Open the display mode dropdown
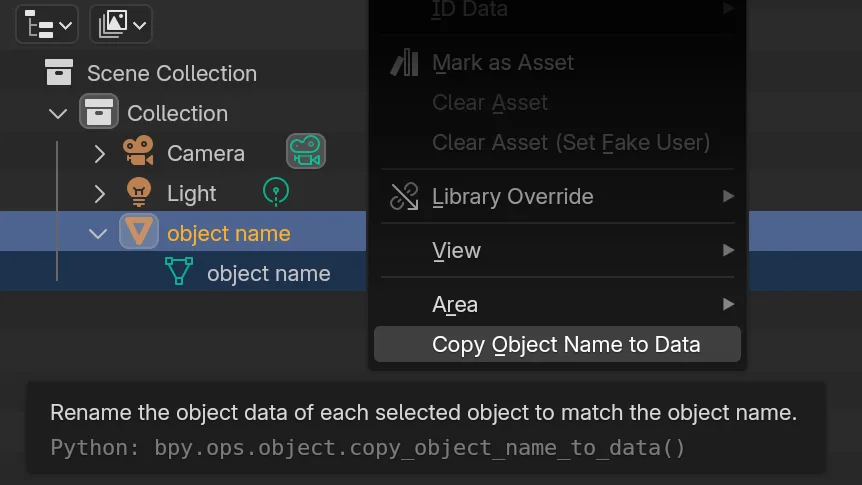This screenshot has height=485, width=862. 121,24
